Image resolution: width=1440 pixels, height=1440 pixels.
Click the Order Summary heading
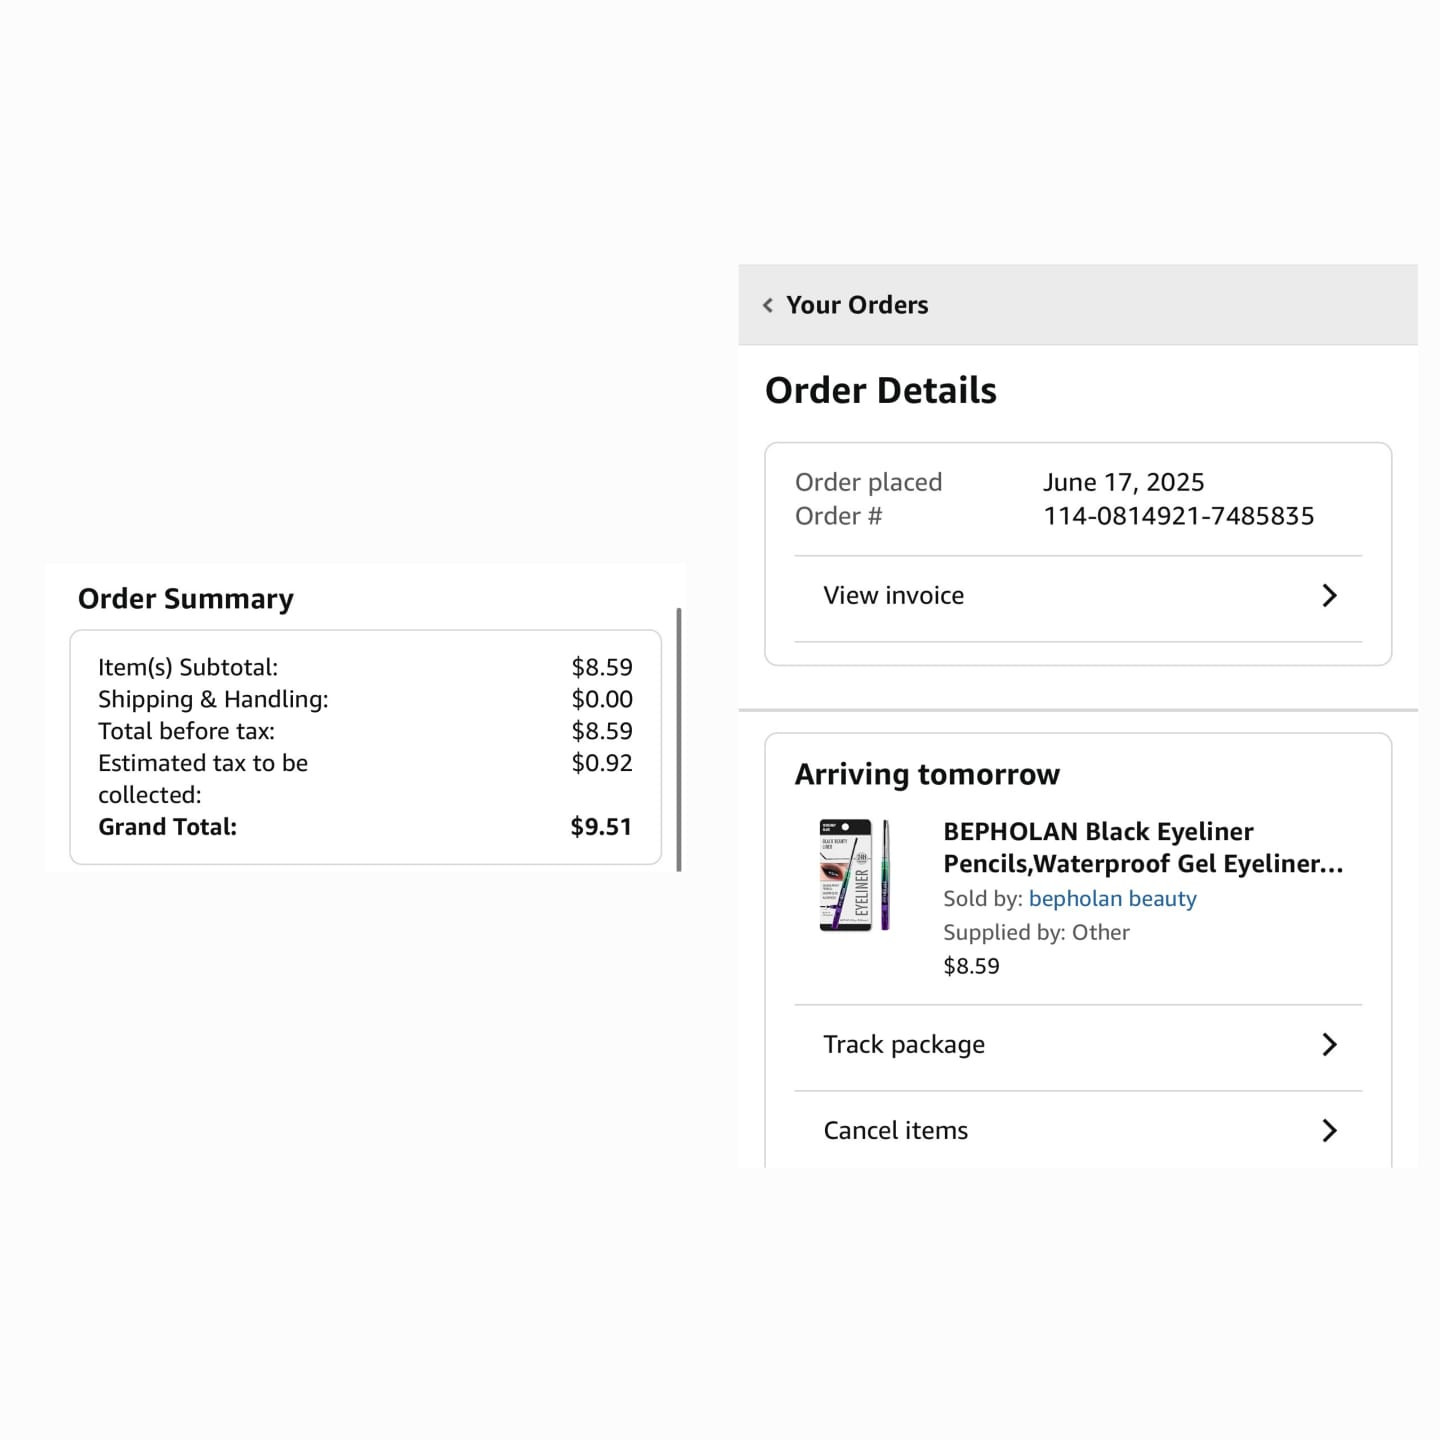[x=186, y=599]
